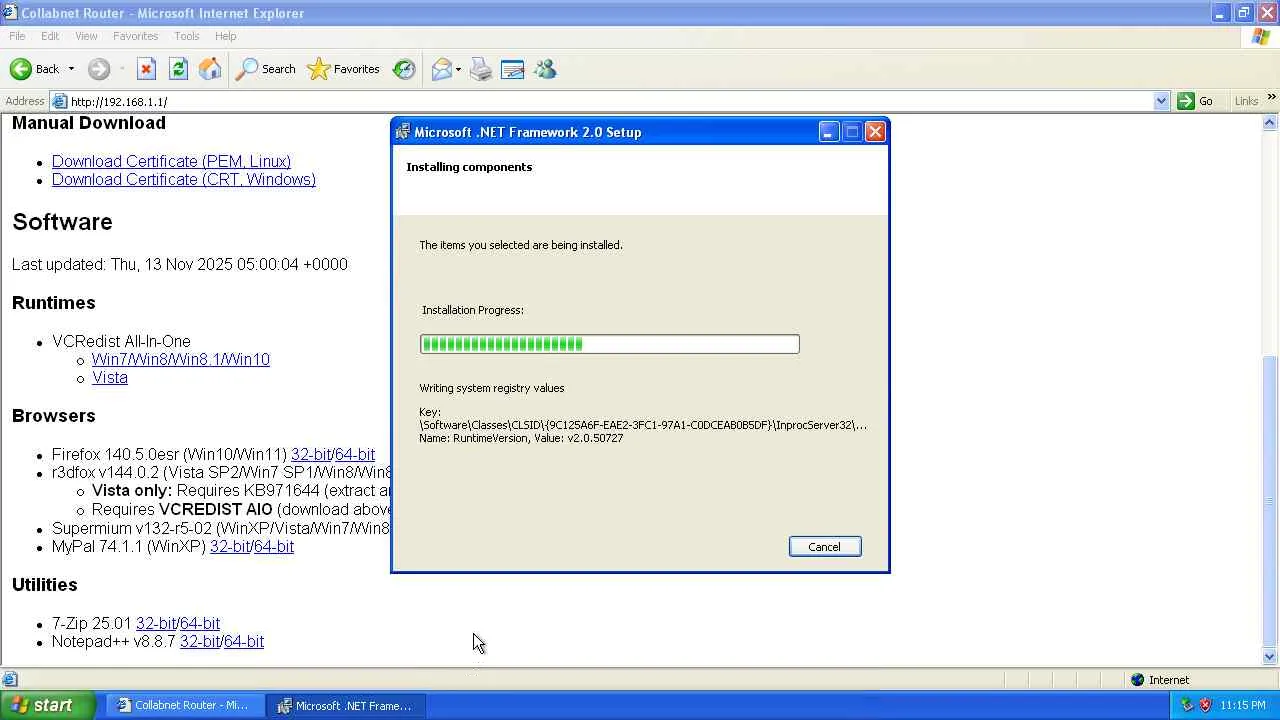Click the 11:15 PM system clock
The height and width of the screenshot is (720, 1280).
point(1243,705)
